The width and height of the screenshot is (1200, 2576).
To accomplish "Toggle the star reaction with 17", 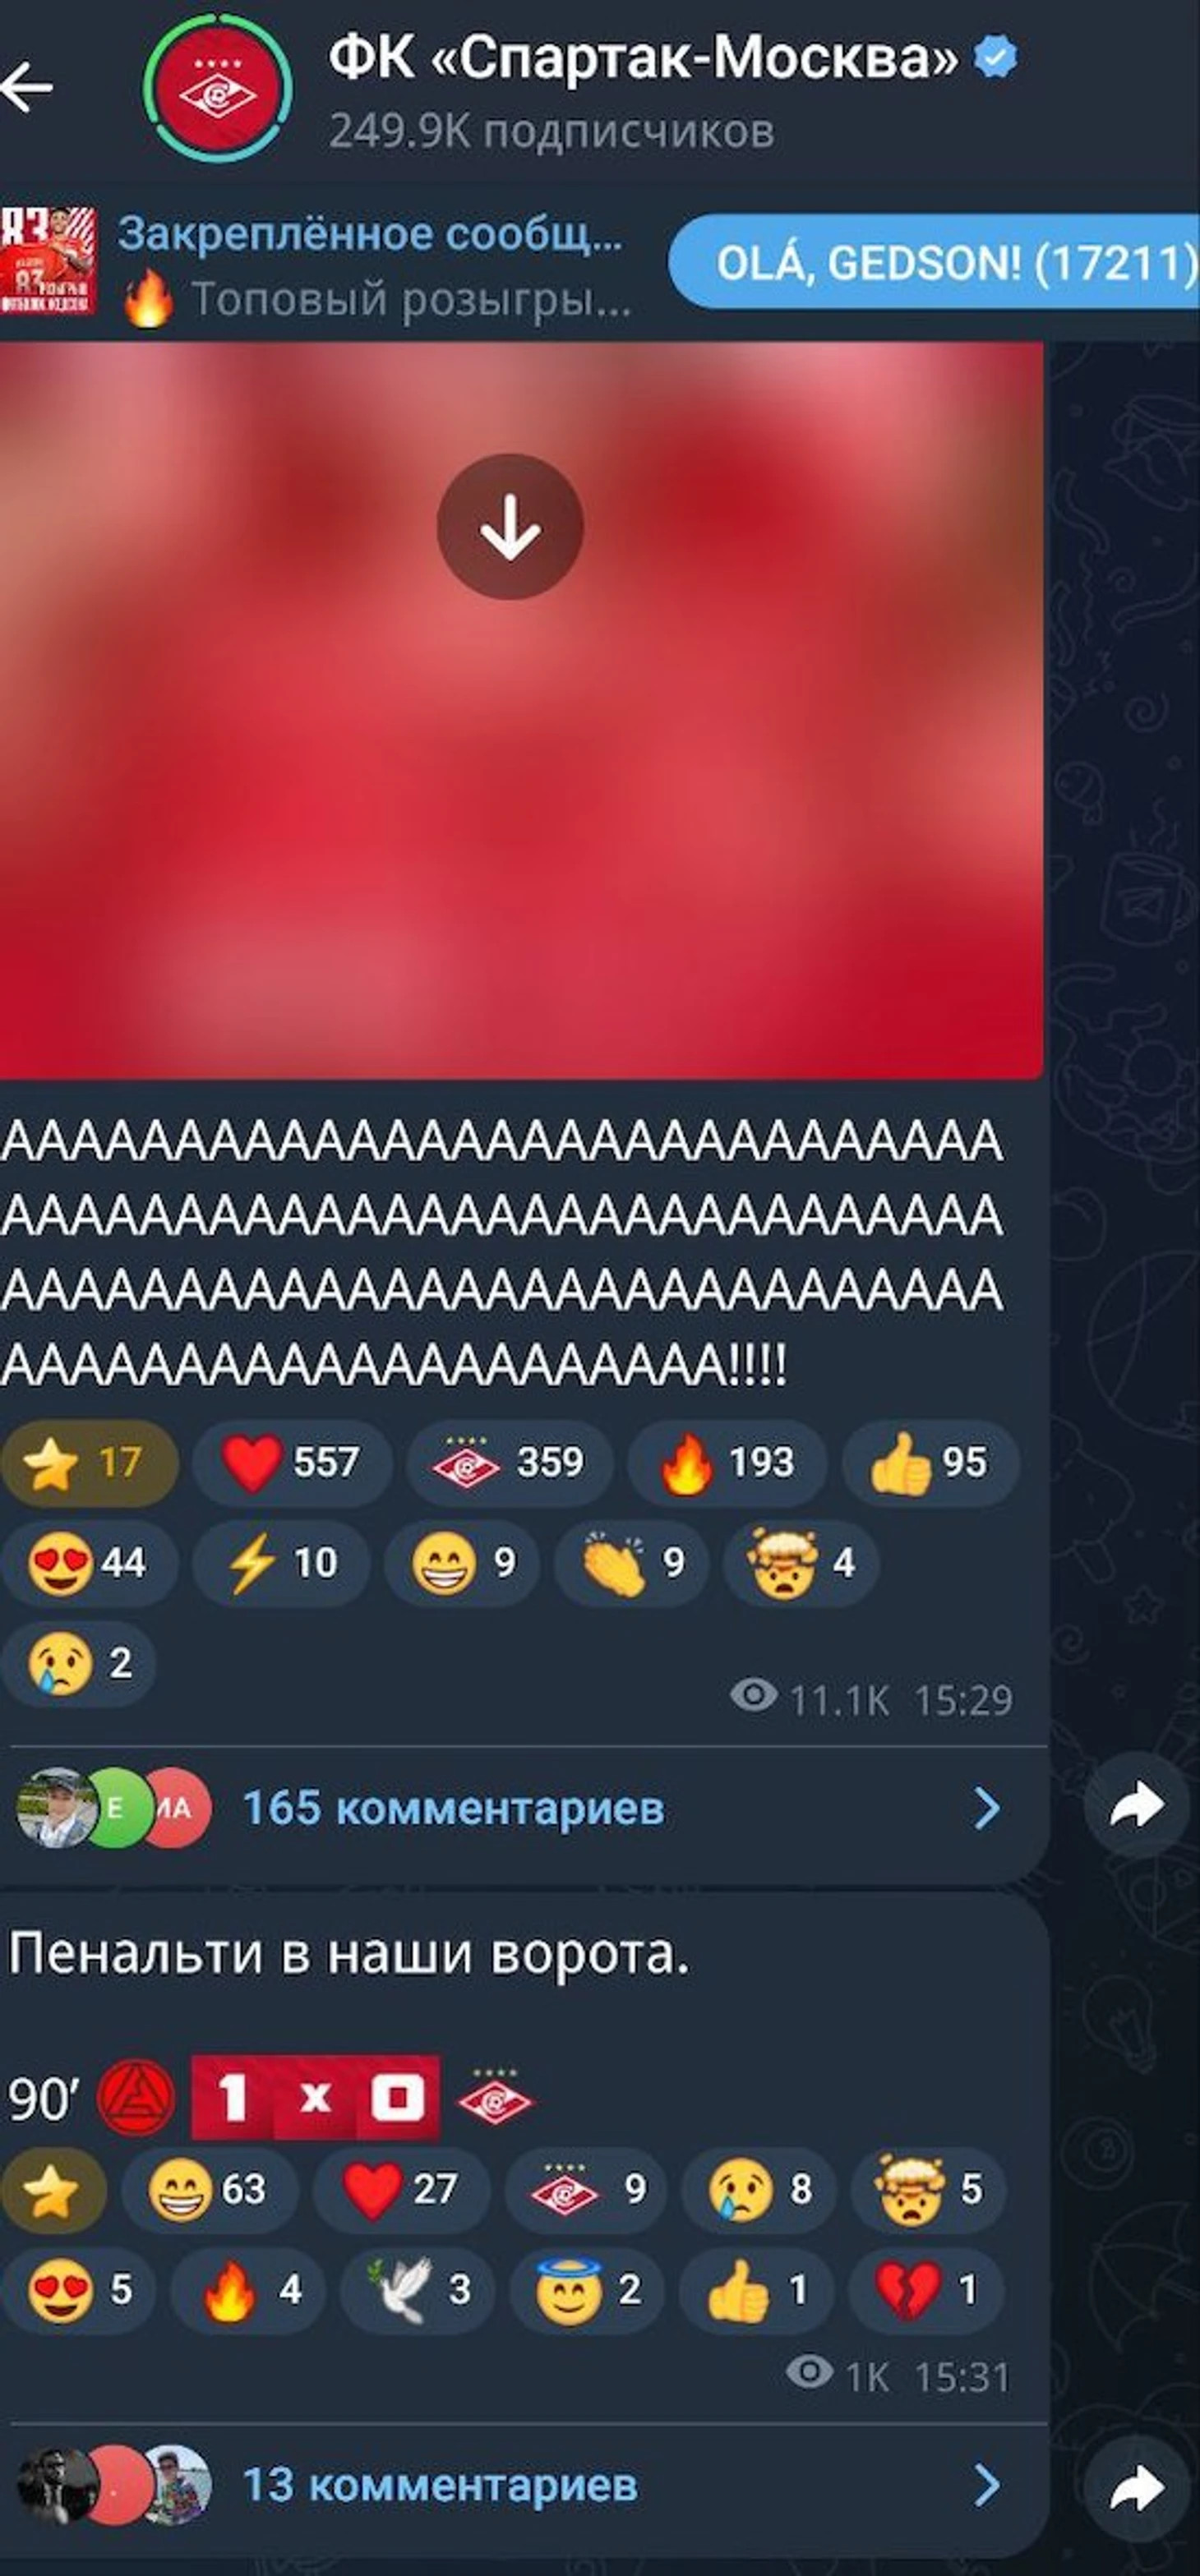I will [89, 1463].
